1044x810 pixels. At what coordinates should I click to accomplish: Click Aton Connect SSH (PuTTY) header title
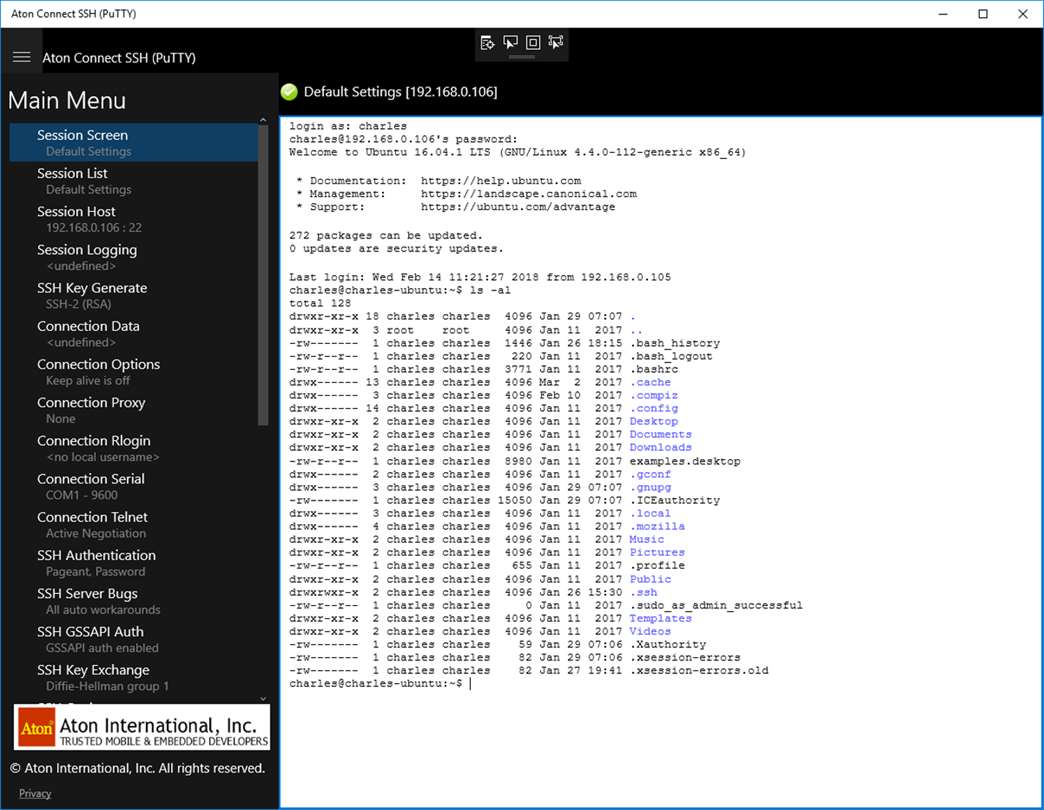click(119, 58)
